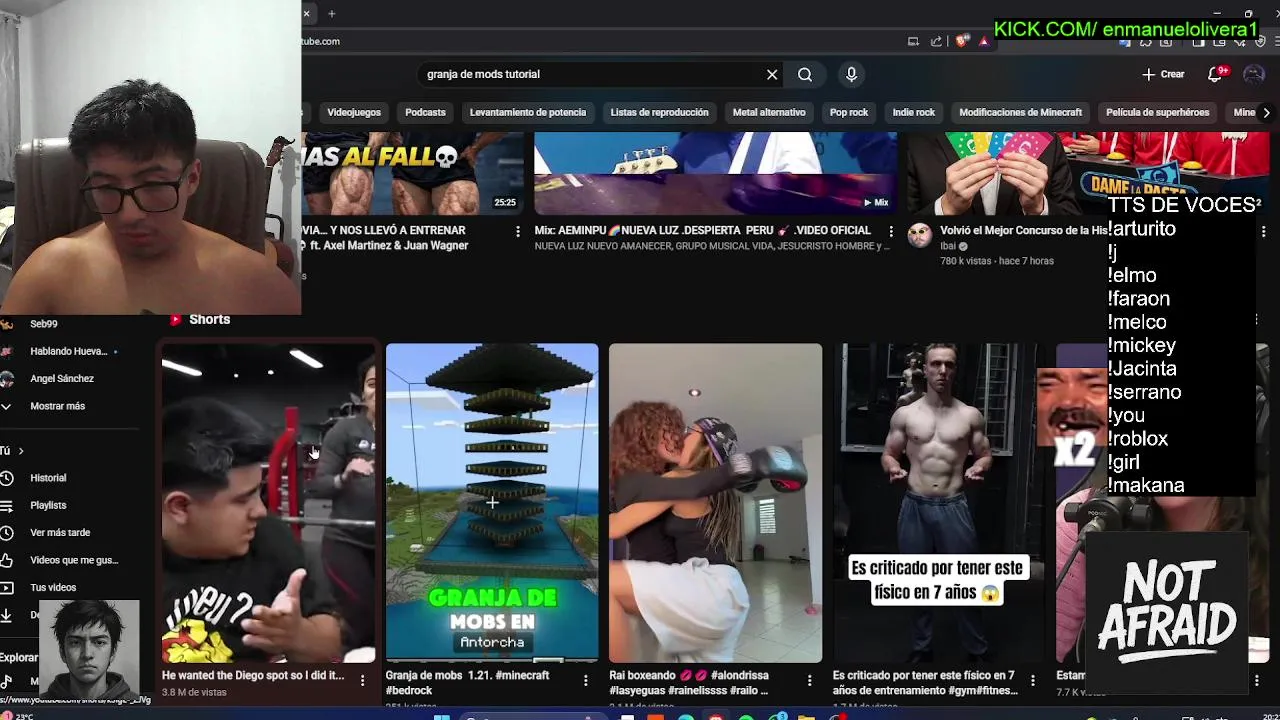Image resolution: width=1280 pixels, height=720 pixels.
Task: Open Angel Sánchez subscription in sidebar
Action: click(61, 378)
